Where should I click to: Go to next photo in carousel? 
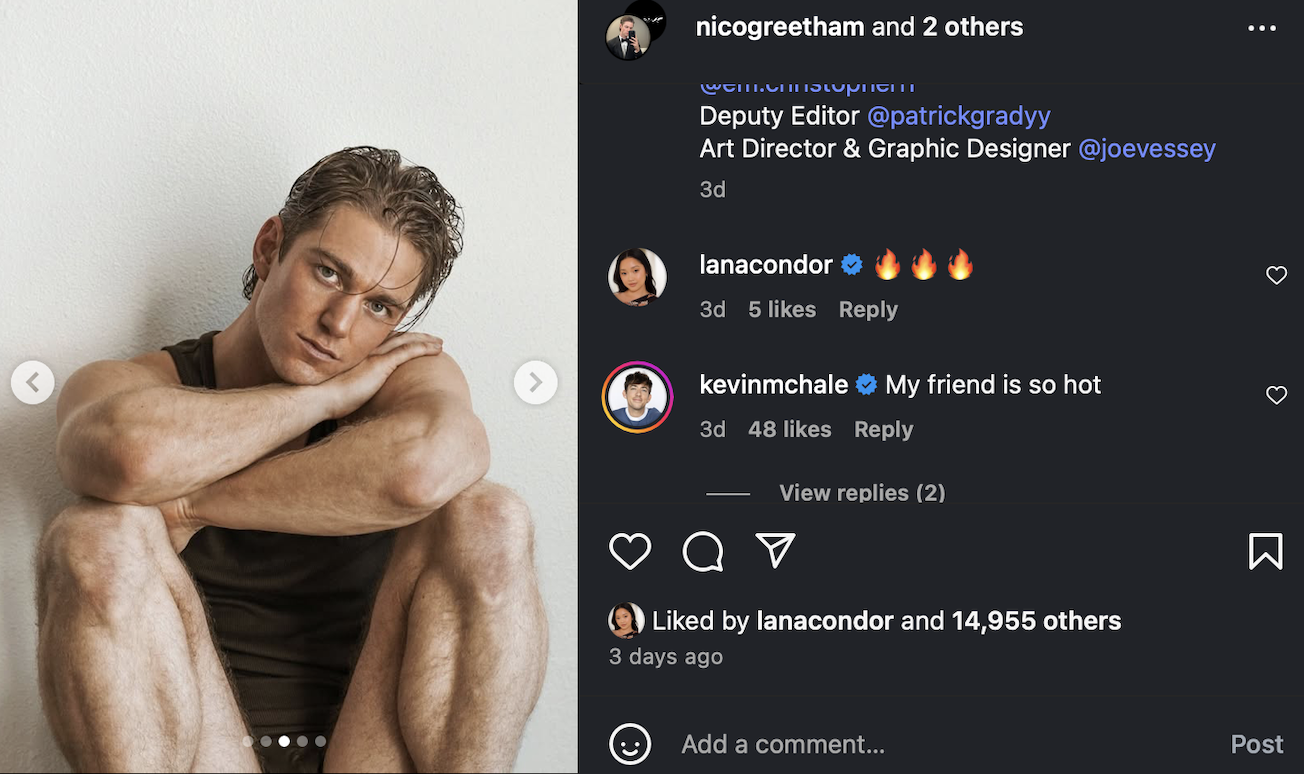pos(535,382)
